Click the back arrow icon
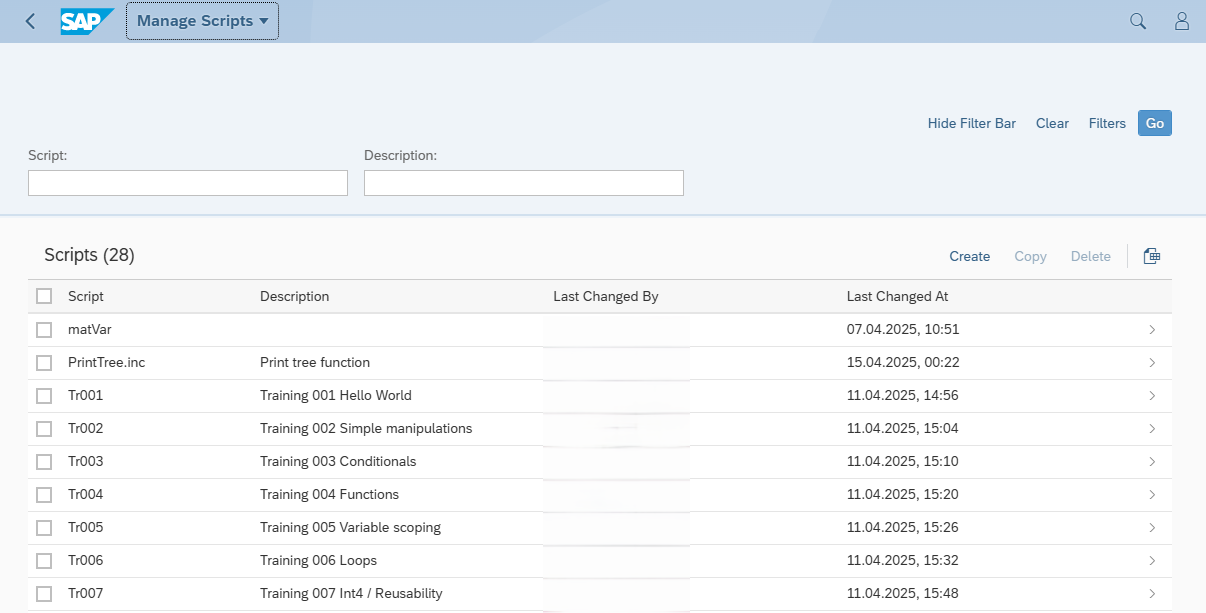The height and width of the screenshot is (613, 1206). pos(30,21)
